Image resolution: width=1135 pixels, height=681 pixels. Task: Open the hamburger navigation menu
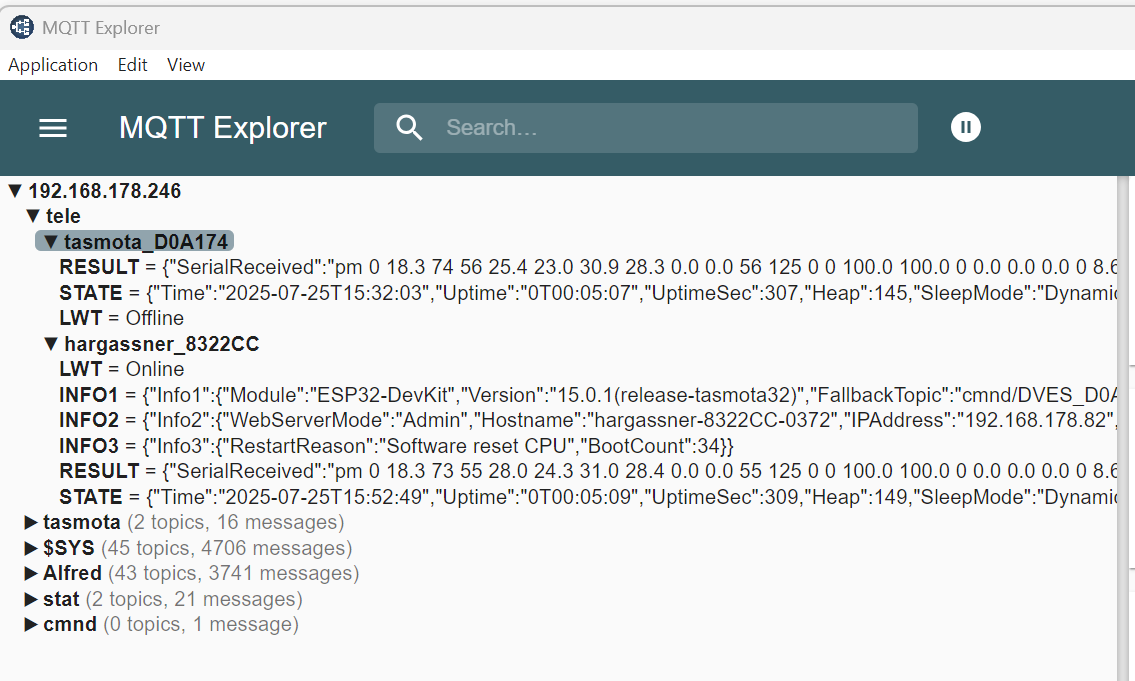[53, 128]
